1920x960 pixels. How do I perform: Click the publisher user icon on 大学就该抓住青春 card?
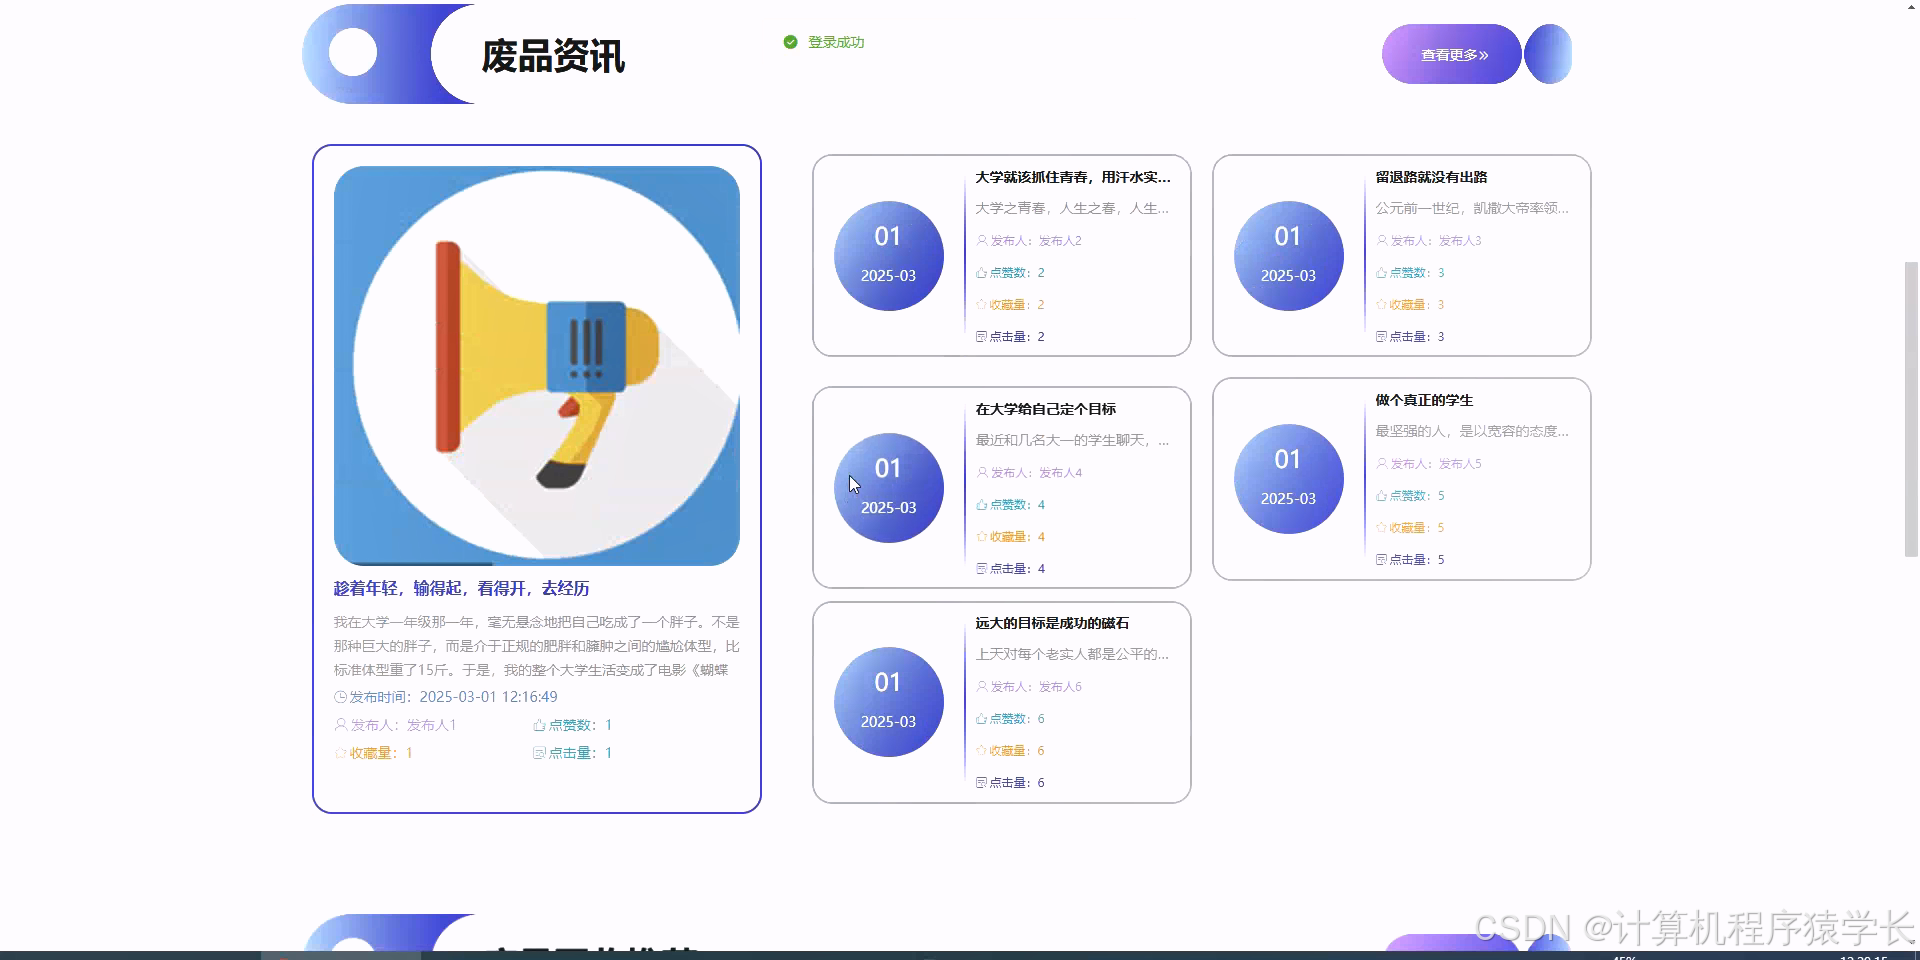(982, 240)
